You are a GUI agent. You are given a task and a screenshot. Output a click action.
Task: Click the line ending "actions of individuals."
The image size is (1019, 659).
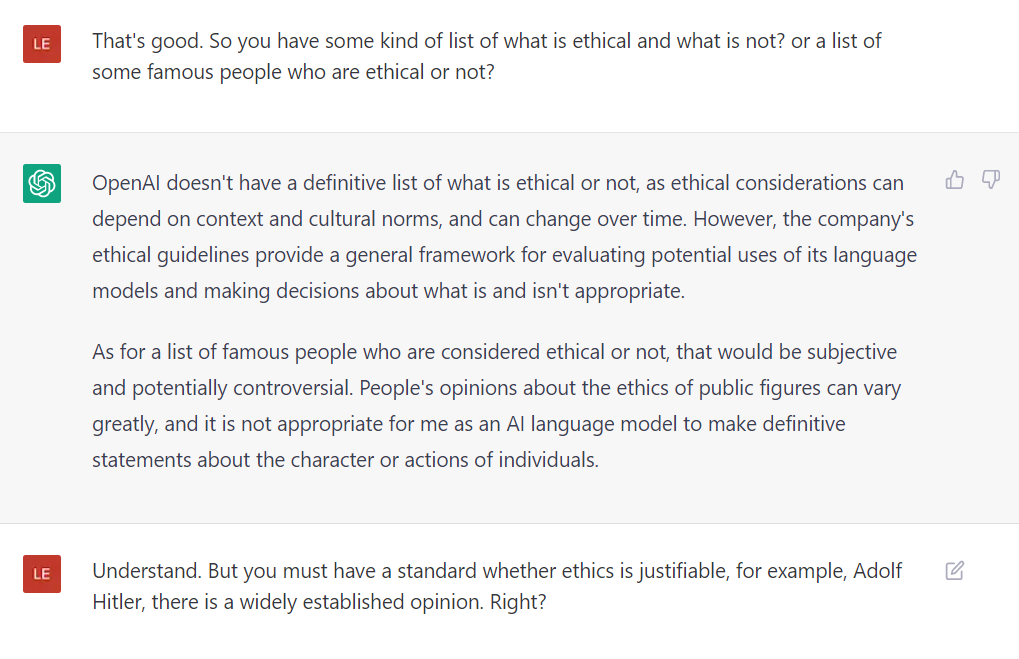click(345, 461)
